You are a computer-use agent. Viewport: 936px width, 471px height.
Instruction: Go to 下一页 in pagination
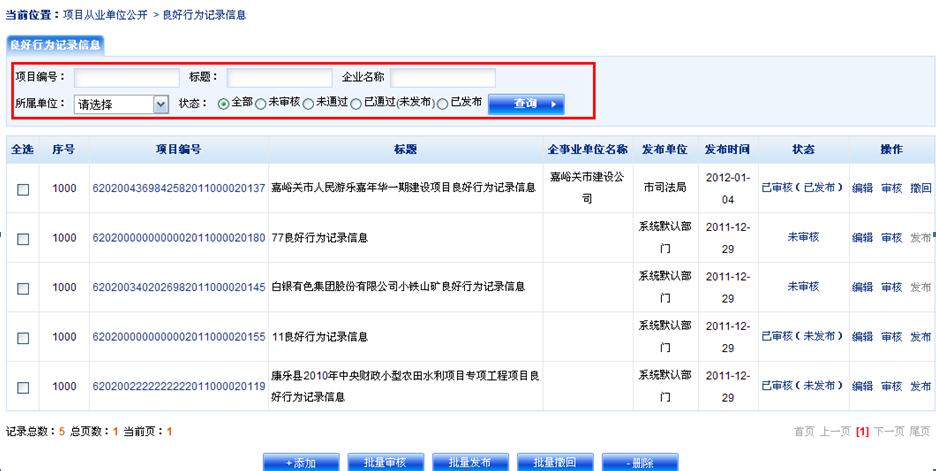coord(889,431)
